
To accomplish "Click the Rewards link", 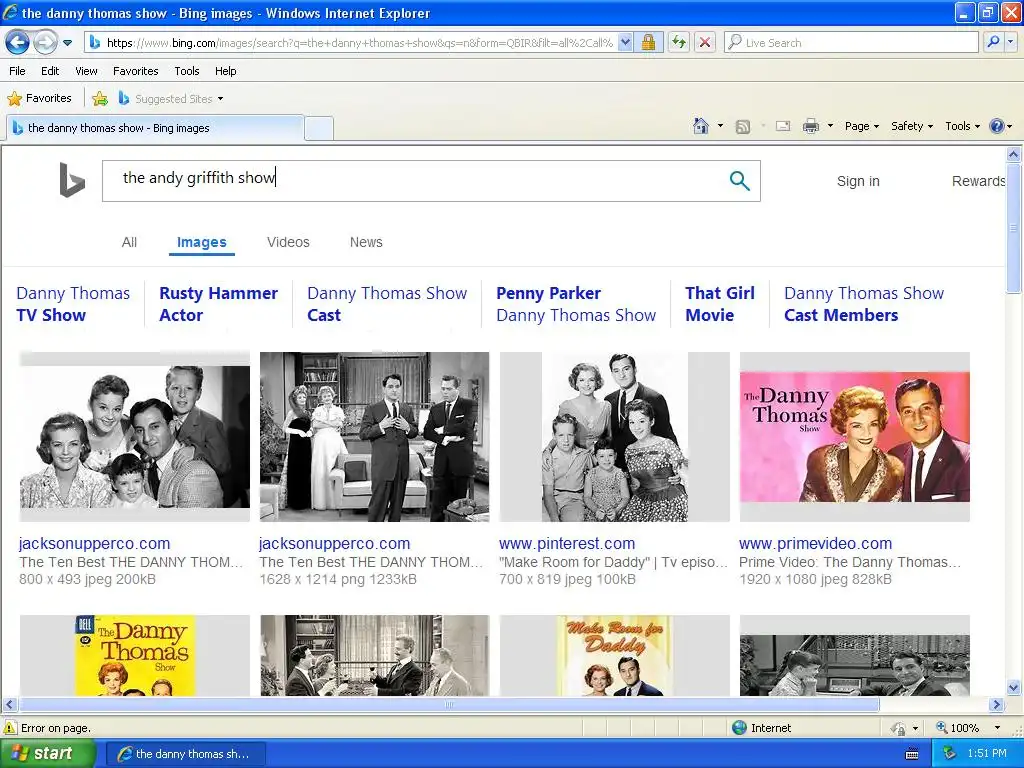I will pyautogui.click(x=978, y=181).
